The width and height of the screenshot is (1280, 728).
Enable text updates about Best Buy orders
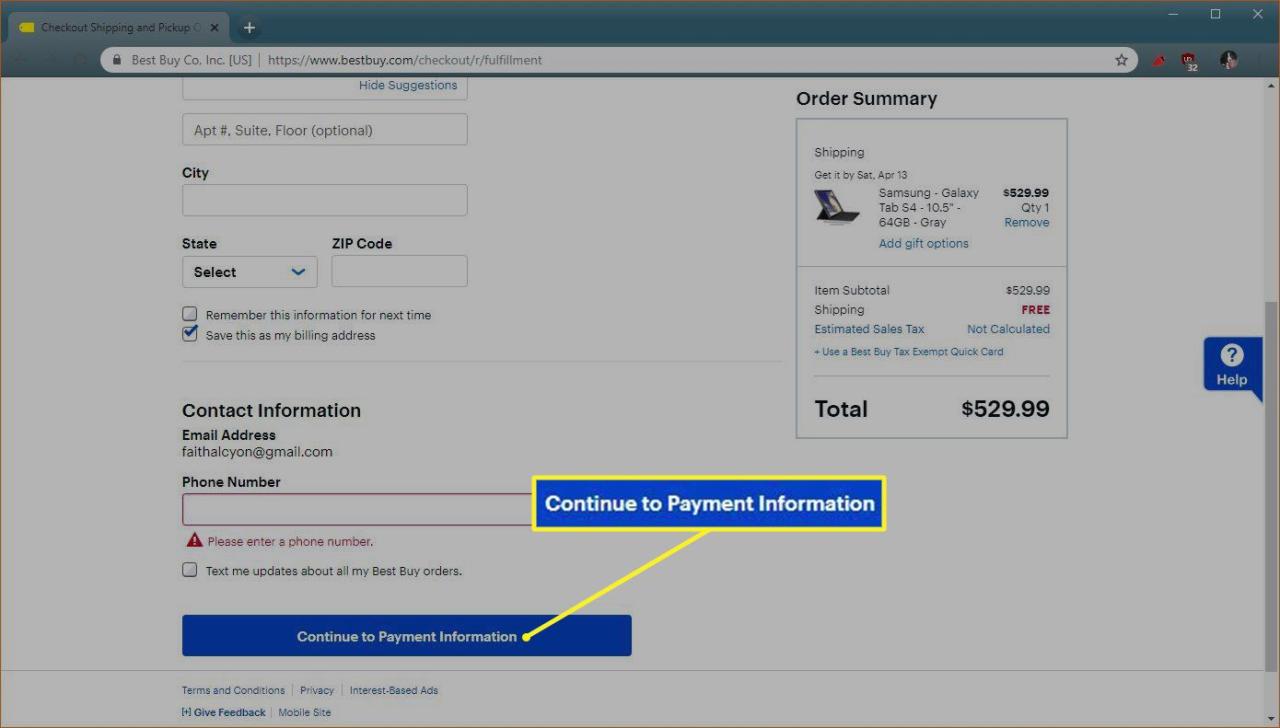189,569
